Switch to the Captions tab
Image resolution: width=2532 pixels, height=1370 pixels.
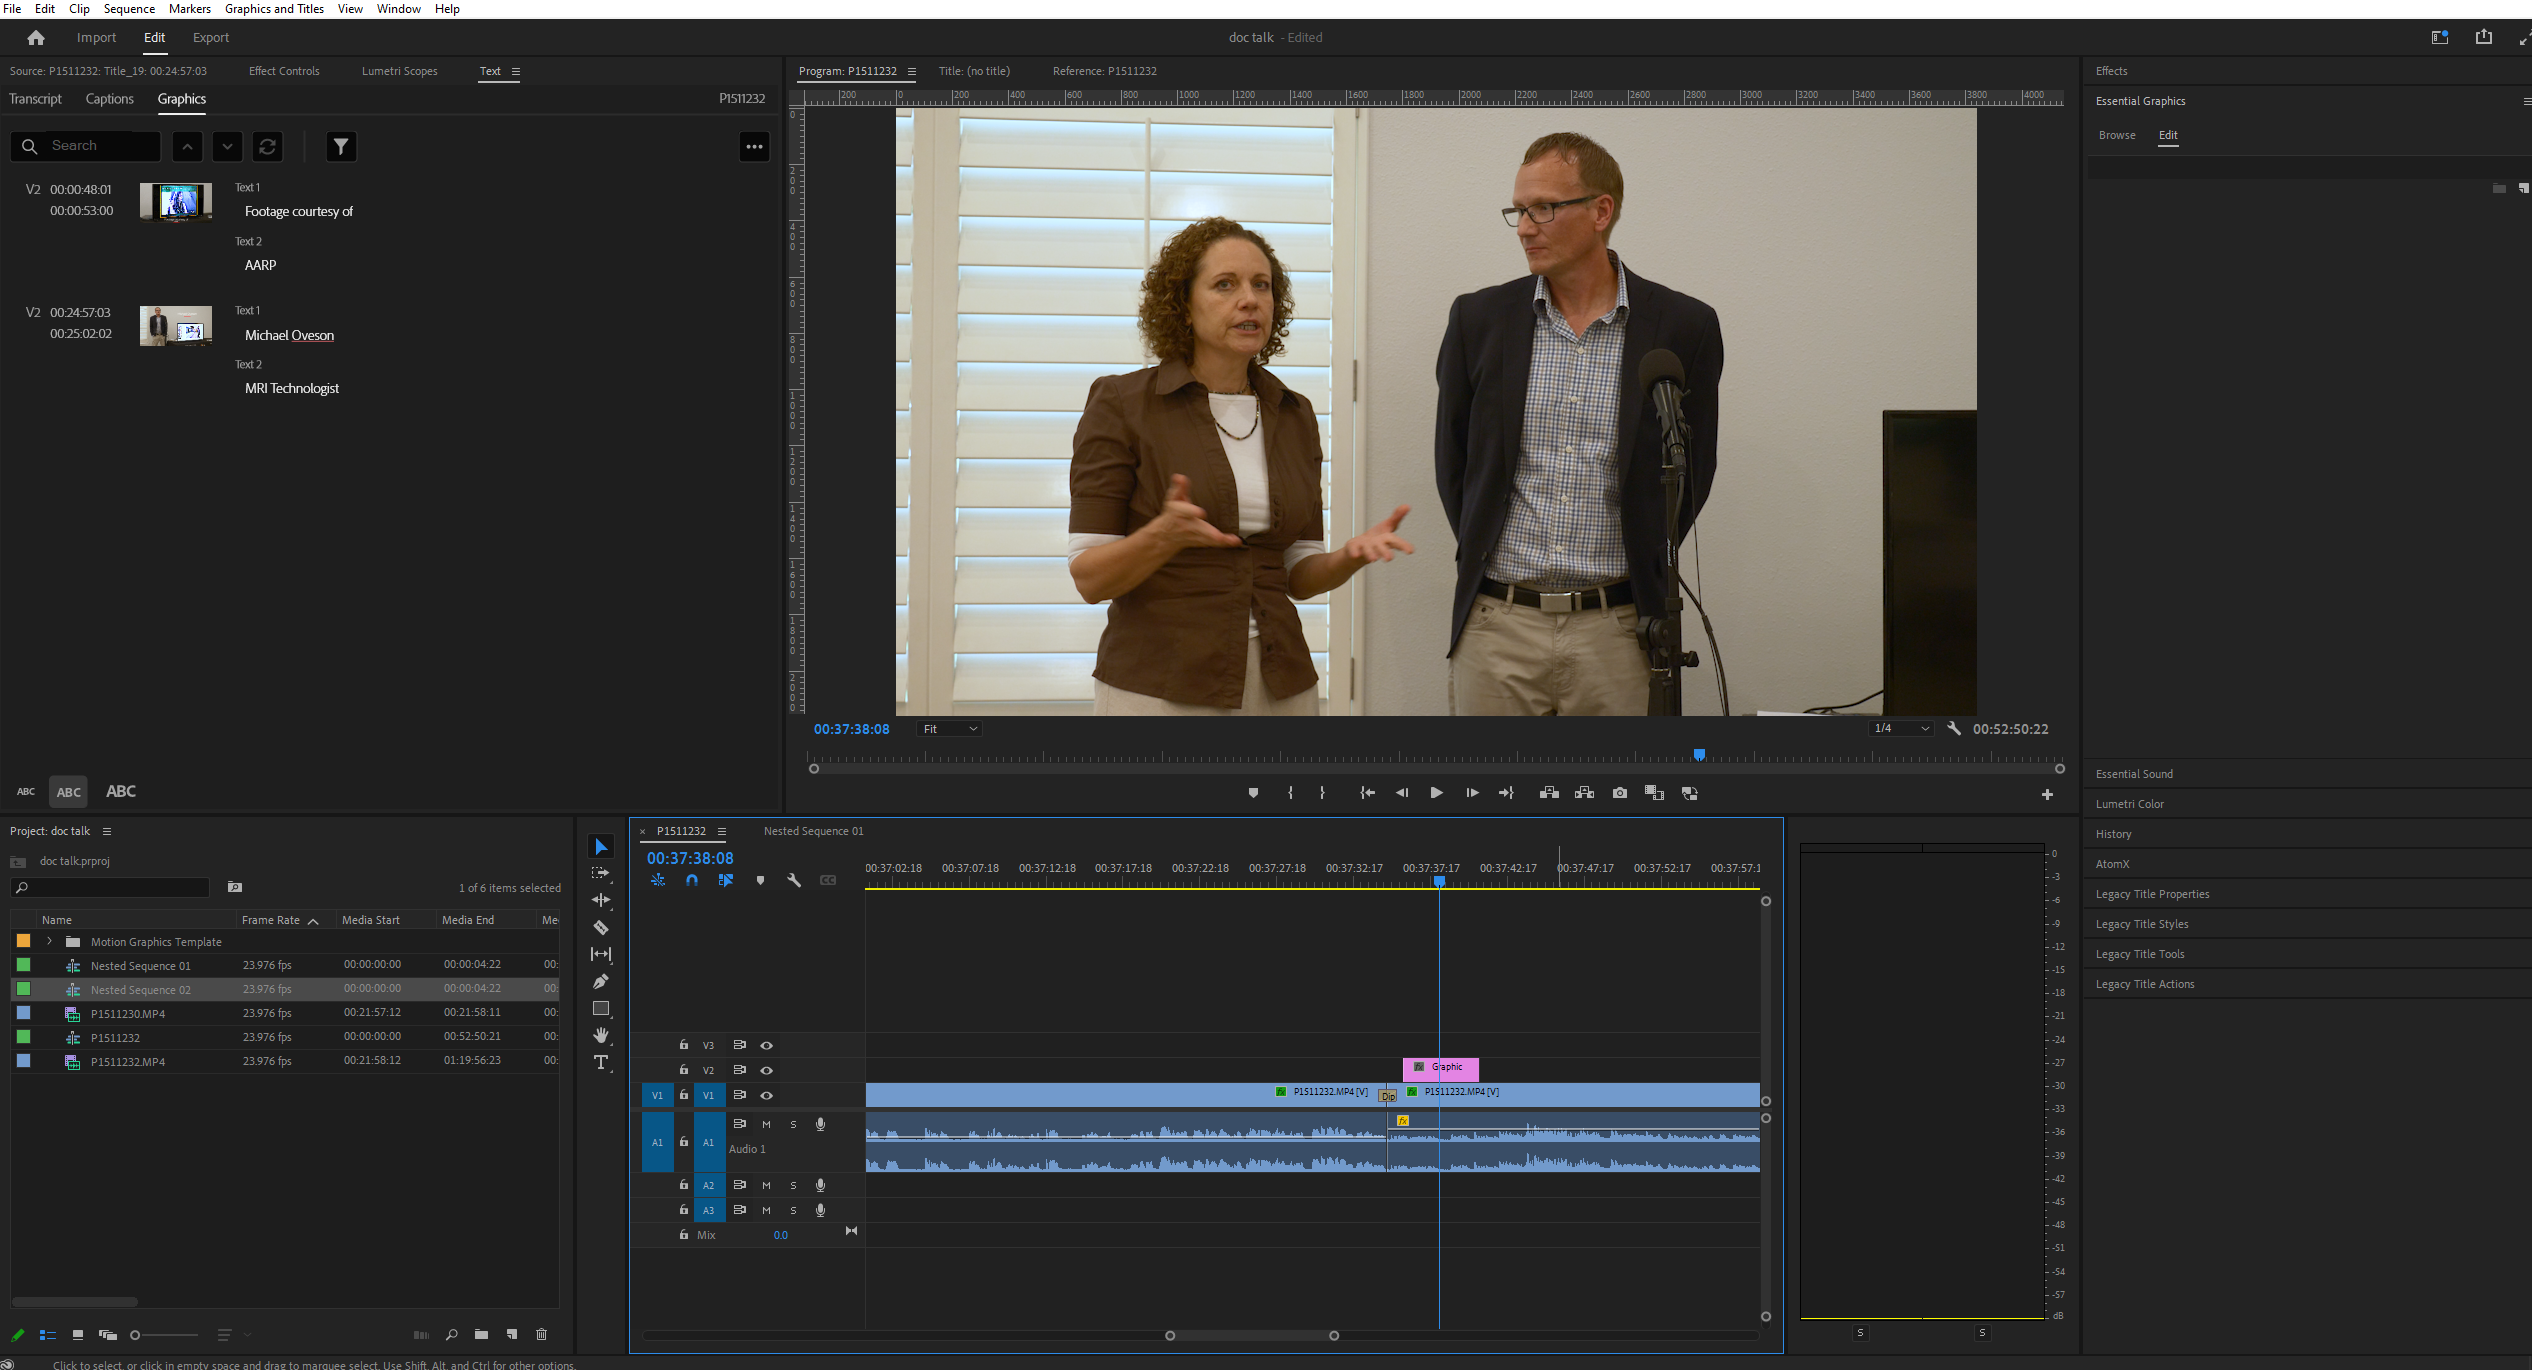(109, 98)
